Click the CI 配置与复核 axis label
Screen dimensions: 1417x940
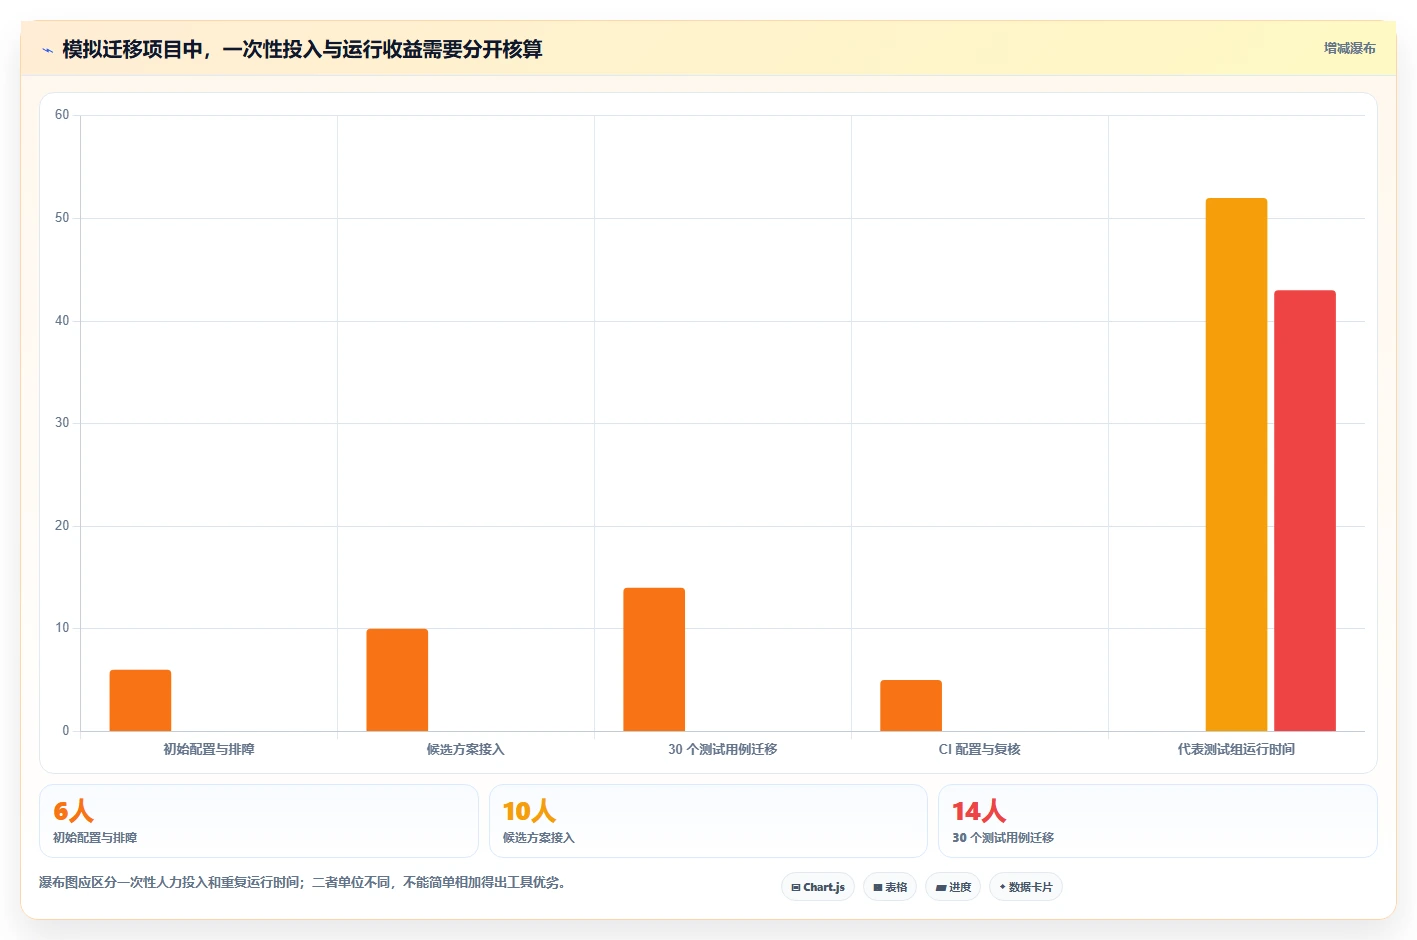click(x=980, y=749)
